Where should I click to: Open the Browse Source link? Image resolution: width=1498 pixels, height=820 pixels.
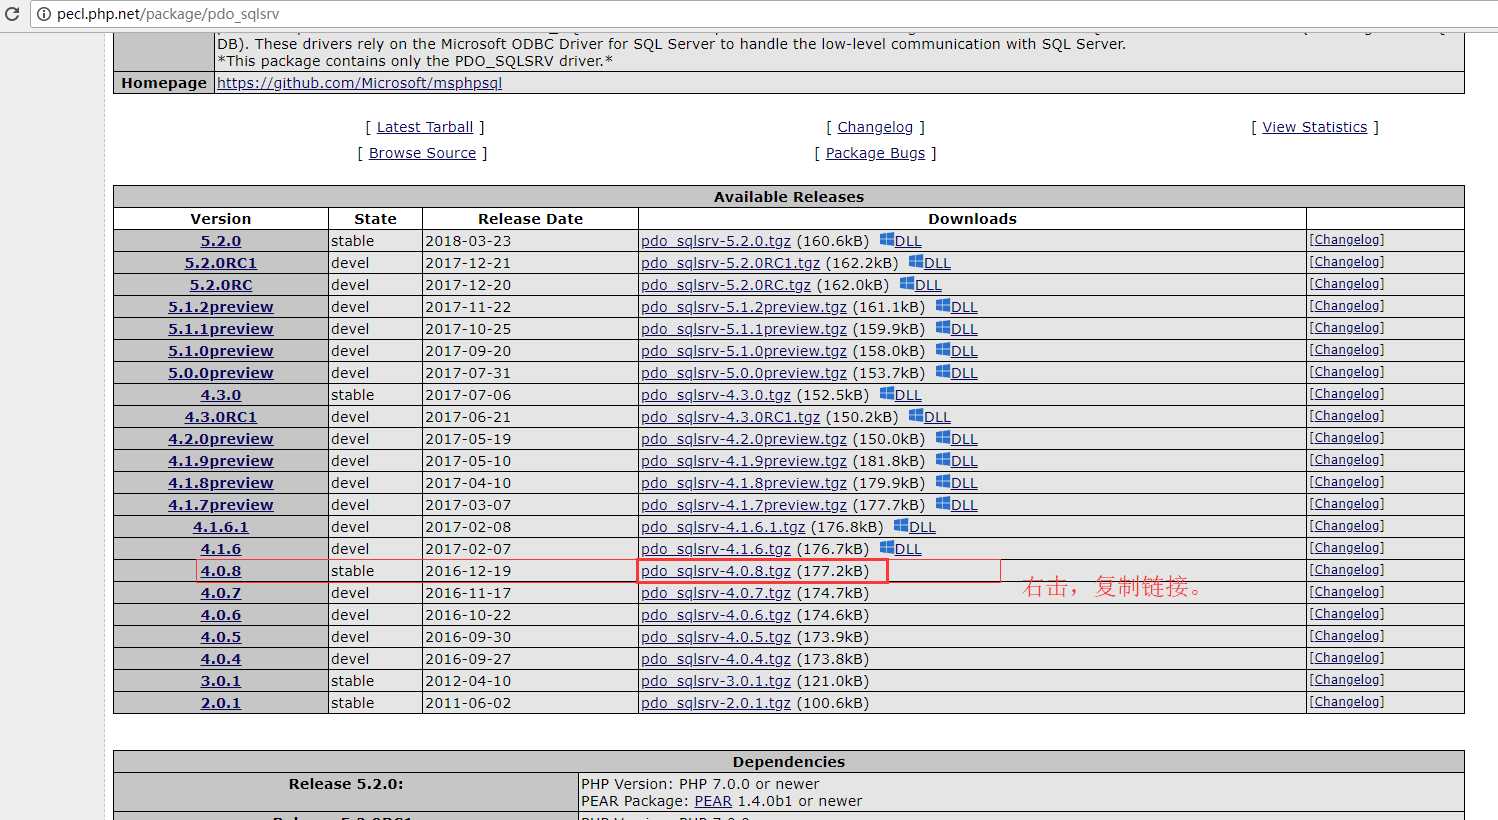[422, 153]
